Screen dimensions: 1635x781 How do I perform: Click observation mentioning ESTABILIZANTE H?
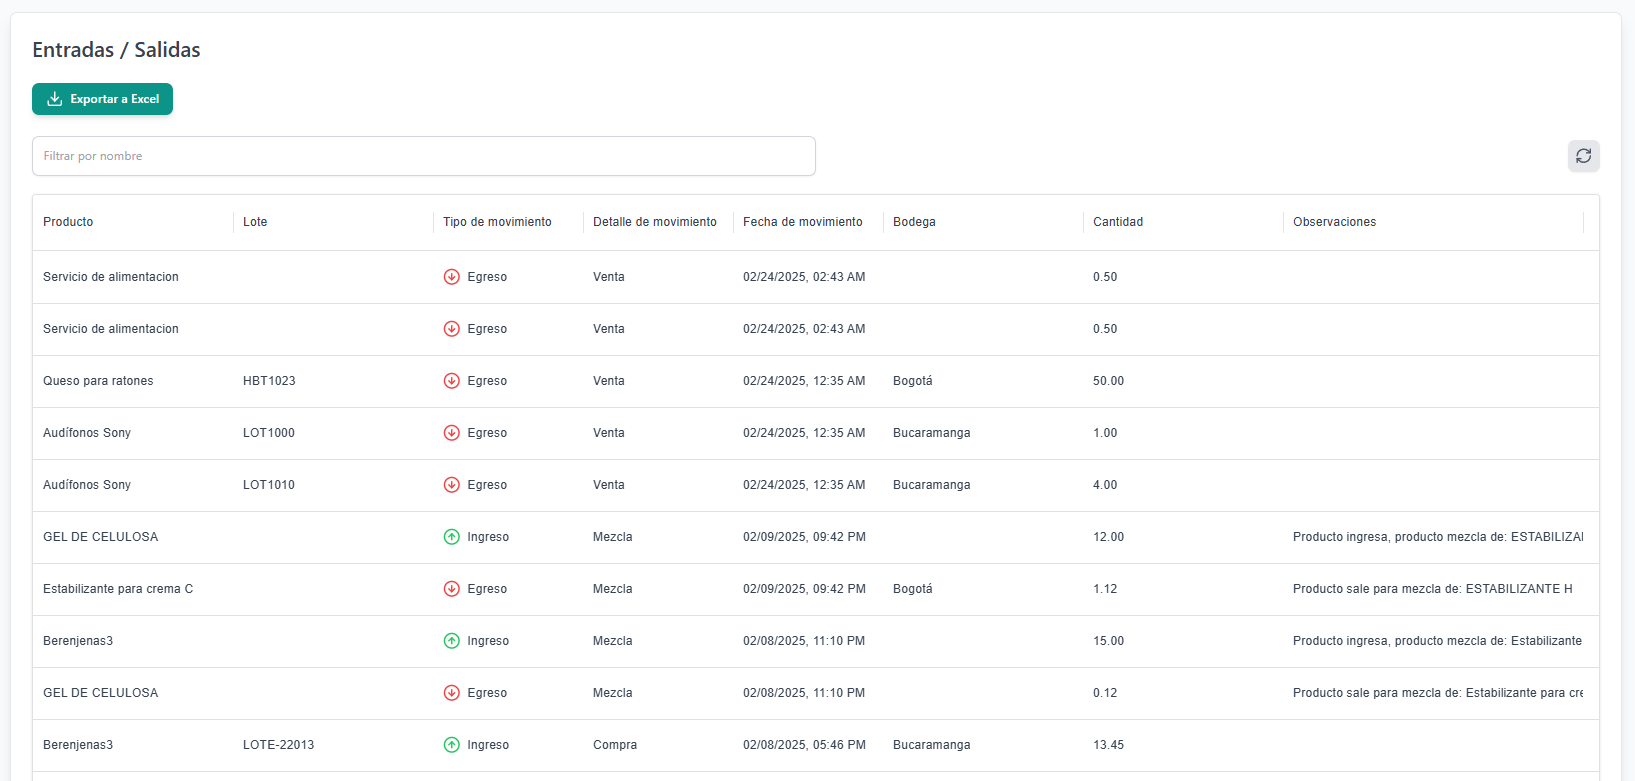point(1432,589)
